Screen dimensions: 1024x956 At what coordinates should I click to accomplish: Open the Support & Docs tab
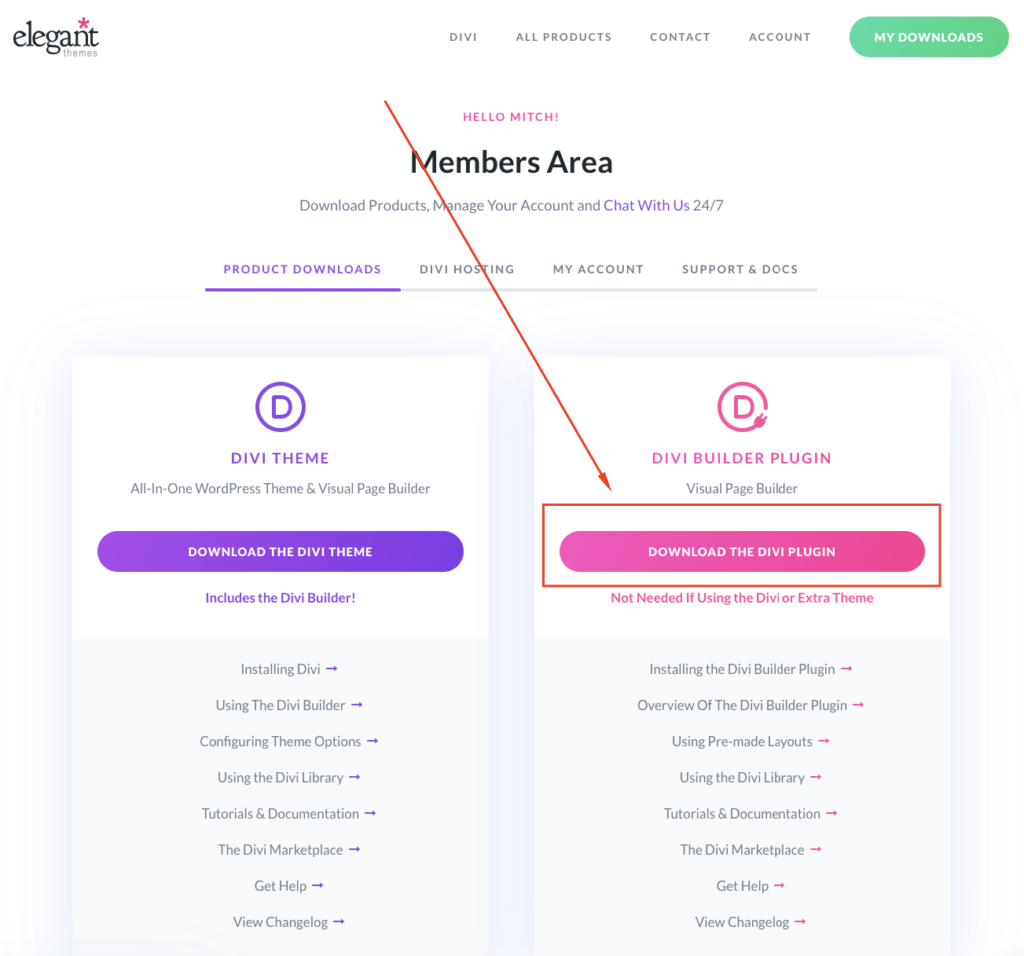740,269
